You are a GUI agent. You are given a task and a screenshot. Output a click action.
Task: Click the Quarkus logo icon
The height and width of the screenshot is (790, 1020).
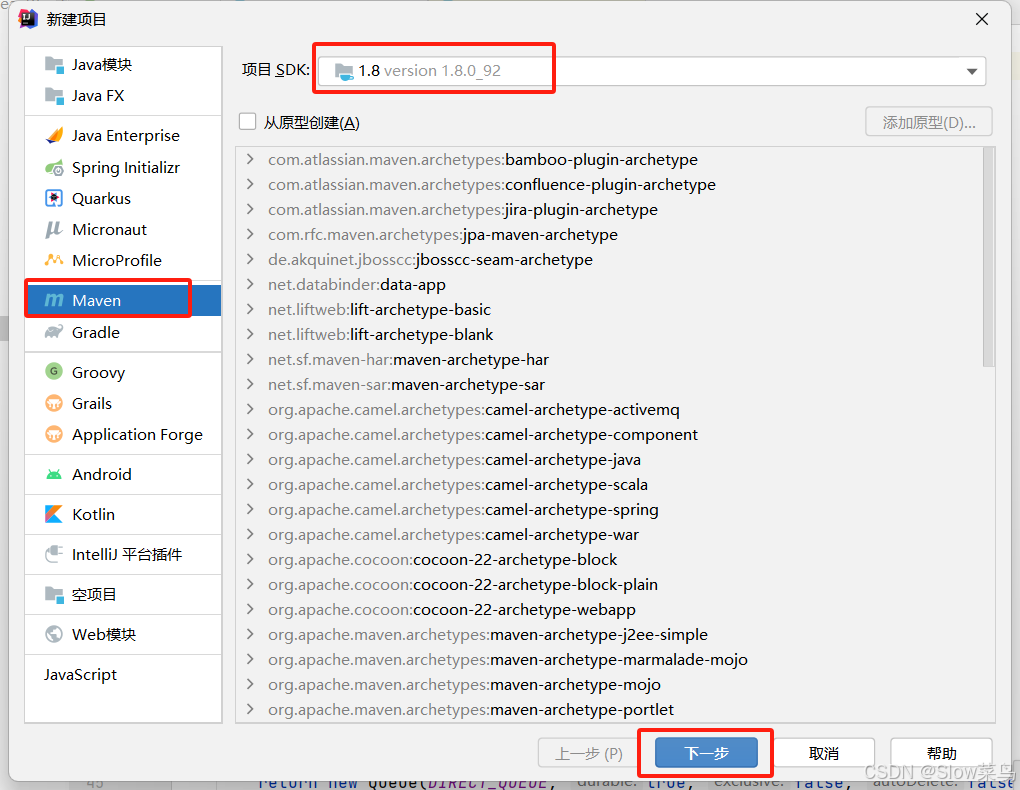point(54,198)
